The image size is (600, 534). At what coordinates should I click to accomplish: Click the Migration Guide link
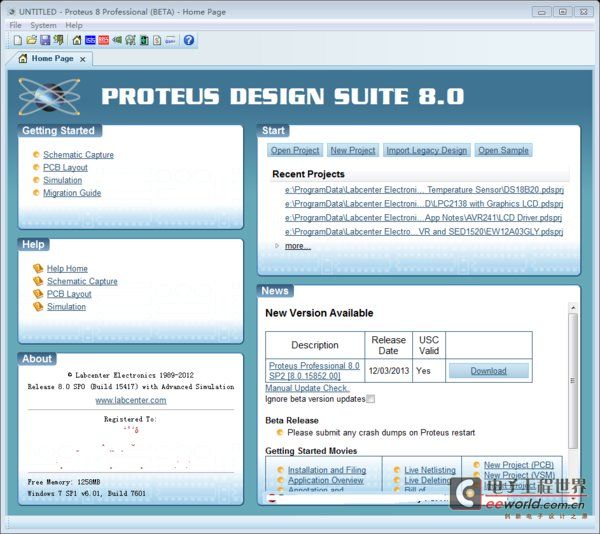72,193
